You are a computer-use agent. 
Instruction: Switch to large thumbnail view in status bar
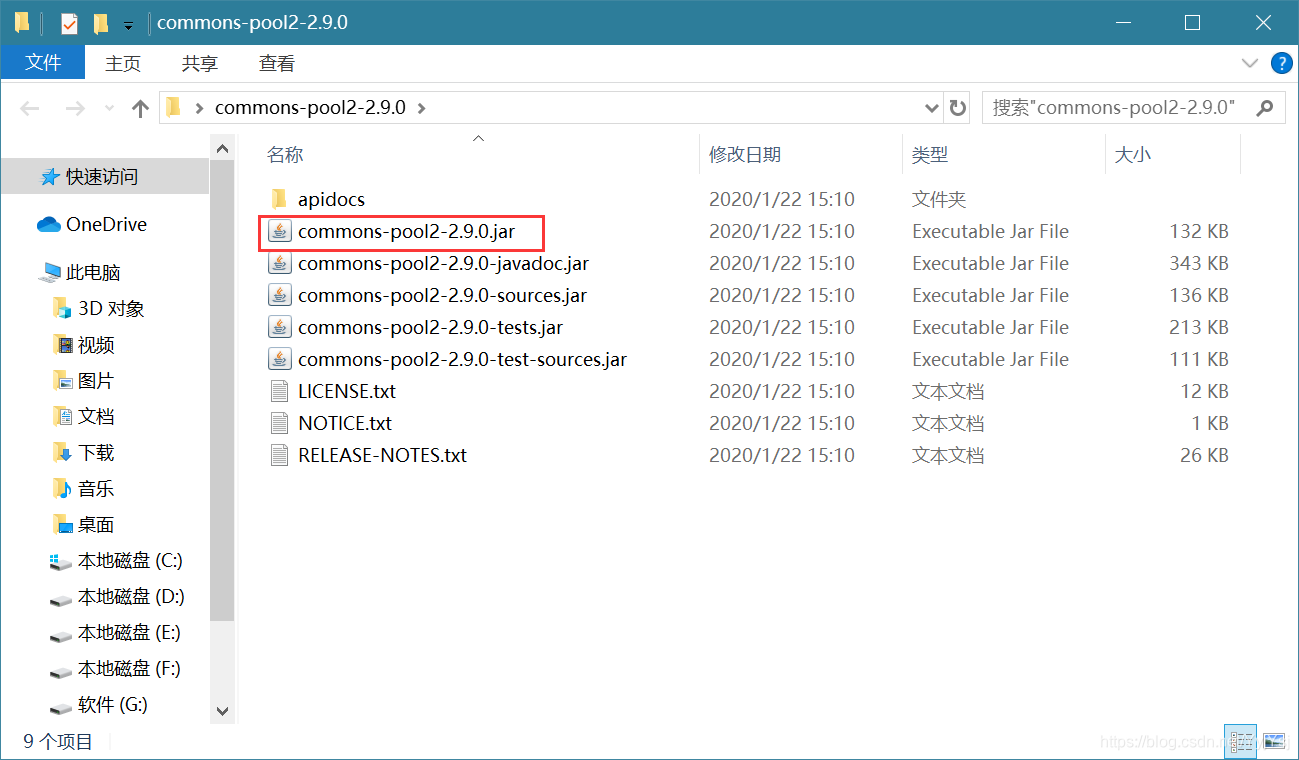pos(1274,741)
